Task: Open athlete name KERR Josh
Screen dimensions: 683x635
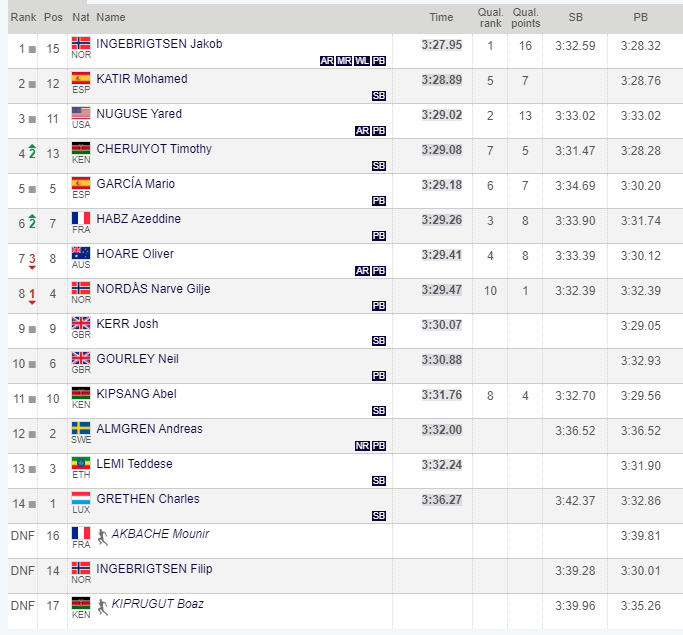Action: click(x=127, y=324)
